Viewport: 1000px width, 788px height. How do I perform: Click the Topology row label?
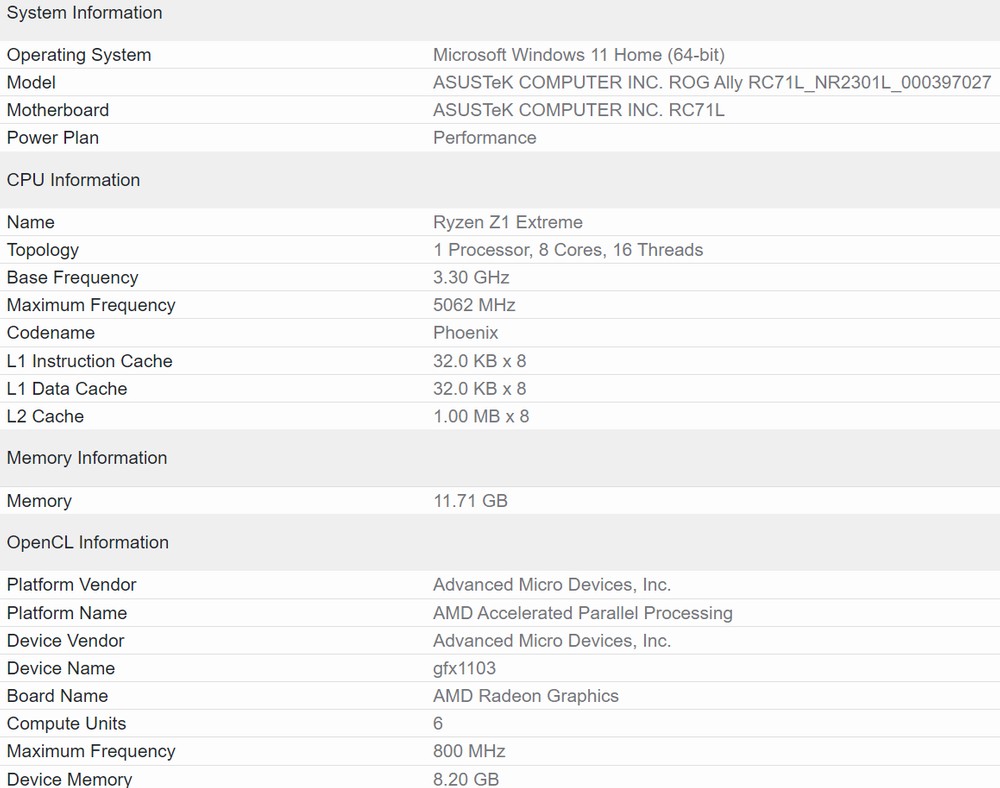pos(43,250)
